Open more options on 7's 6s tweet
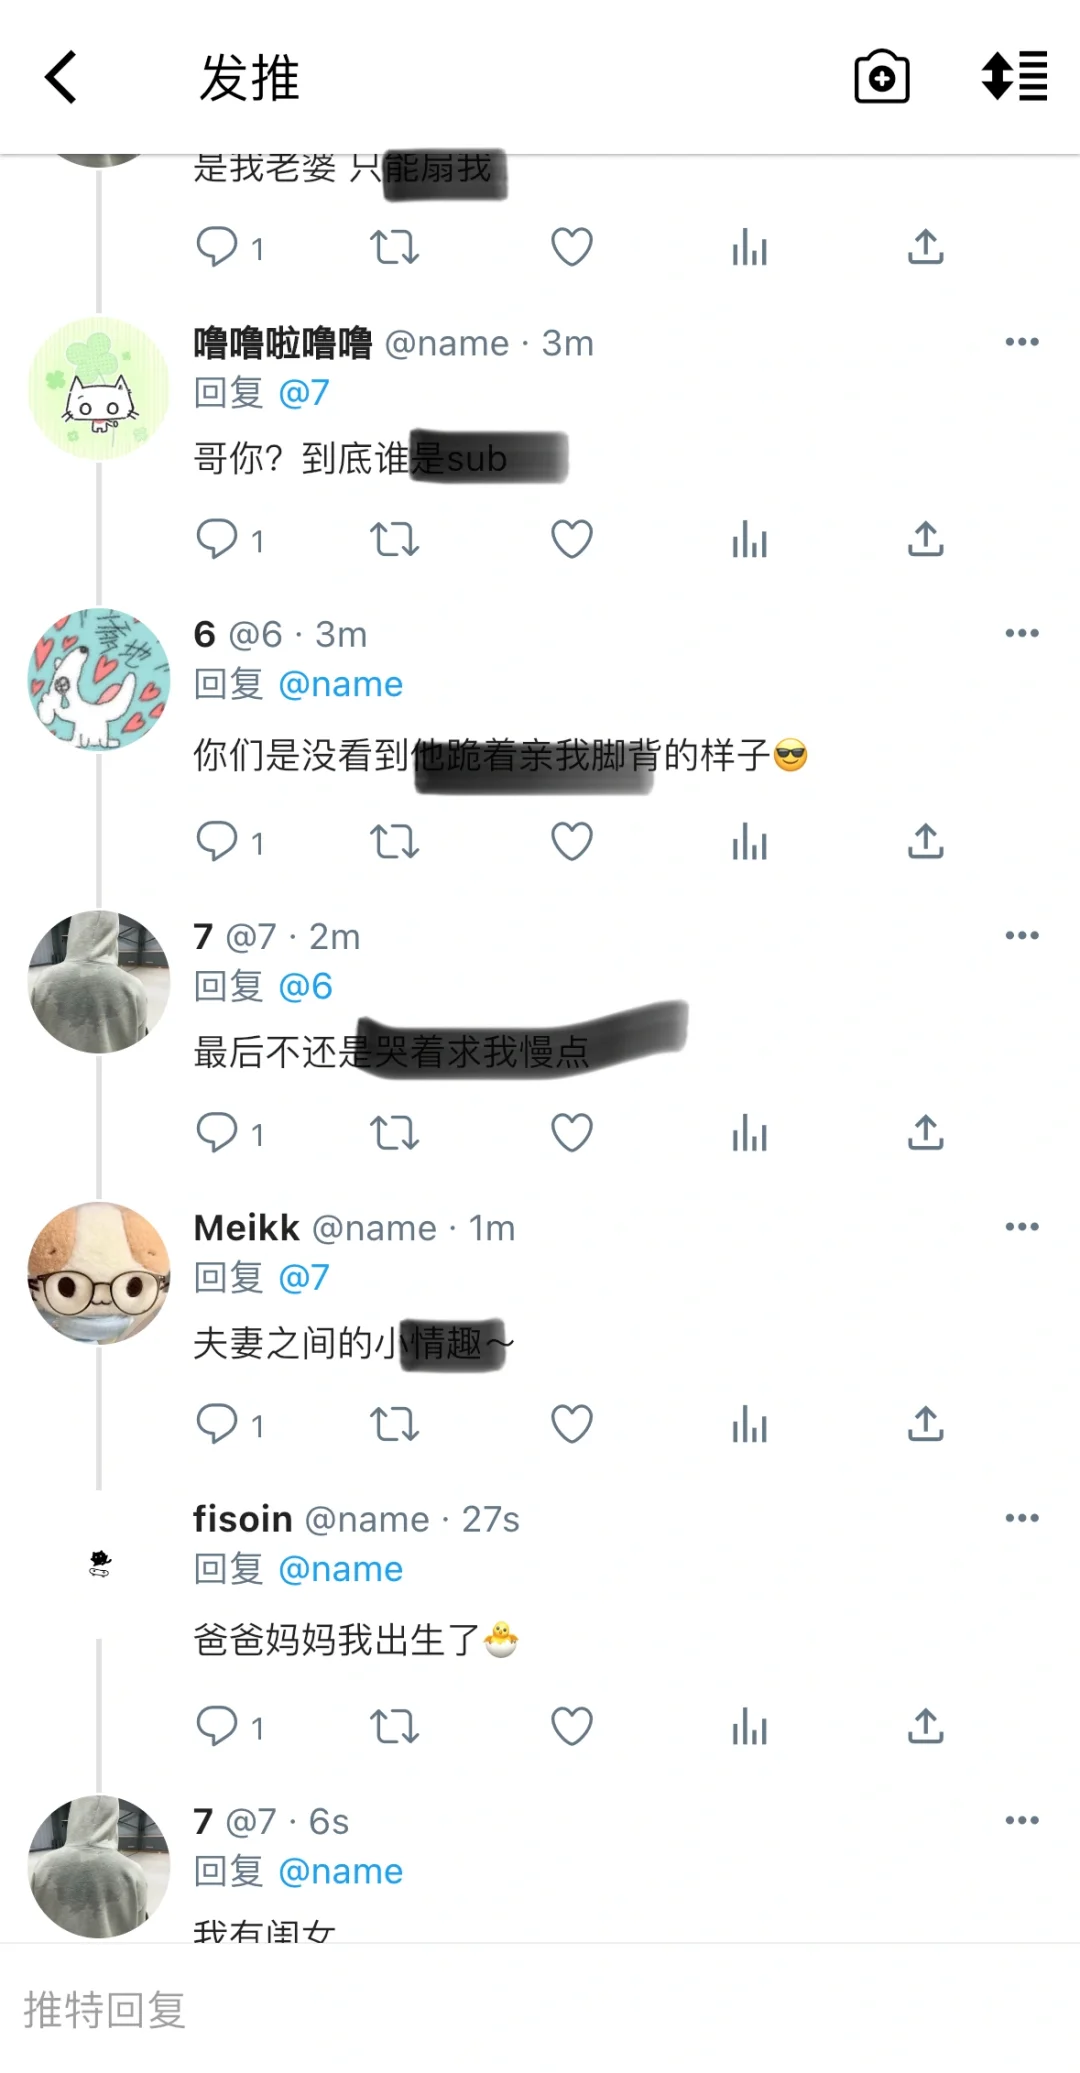 (x=1022, y=1820)
